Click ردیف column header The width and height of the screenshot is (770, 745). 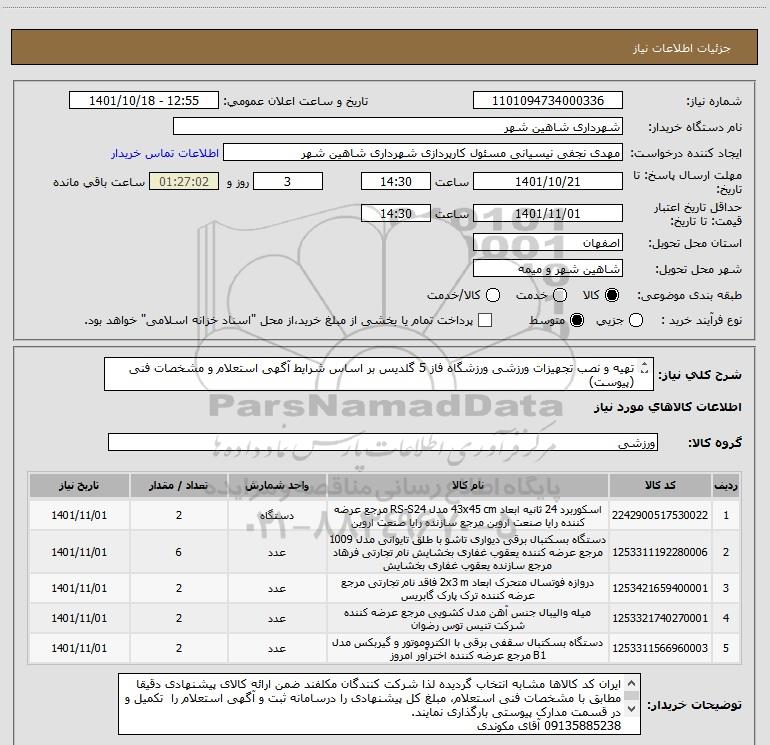click(x=726, y=486)
